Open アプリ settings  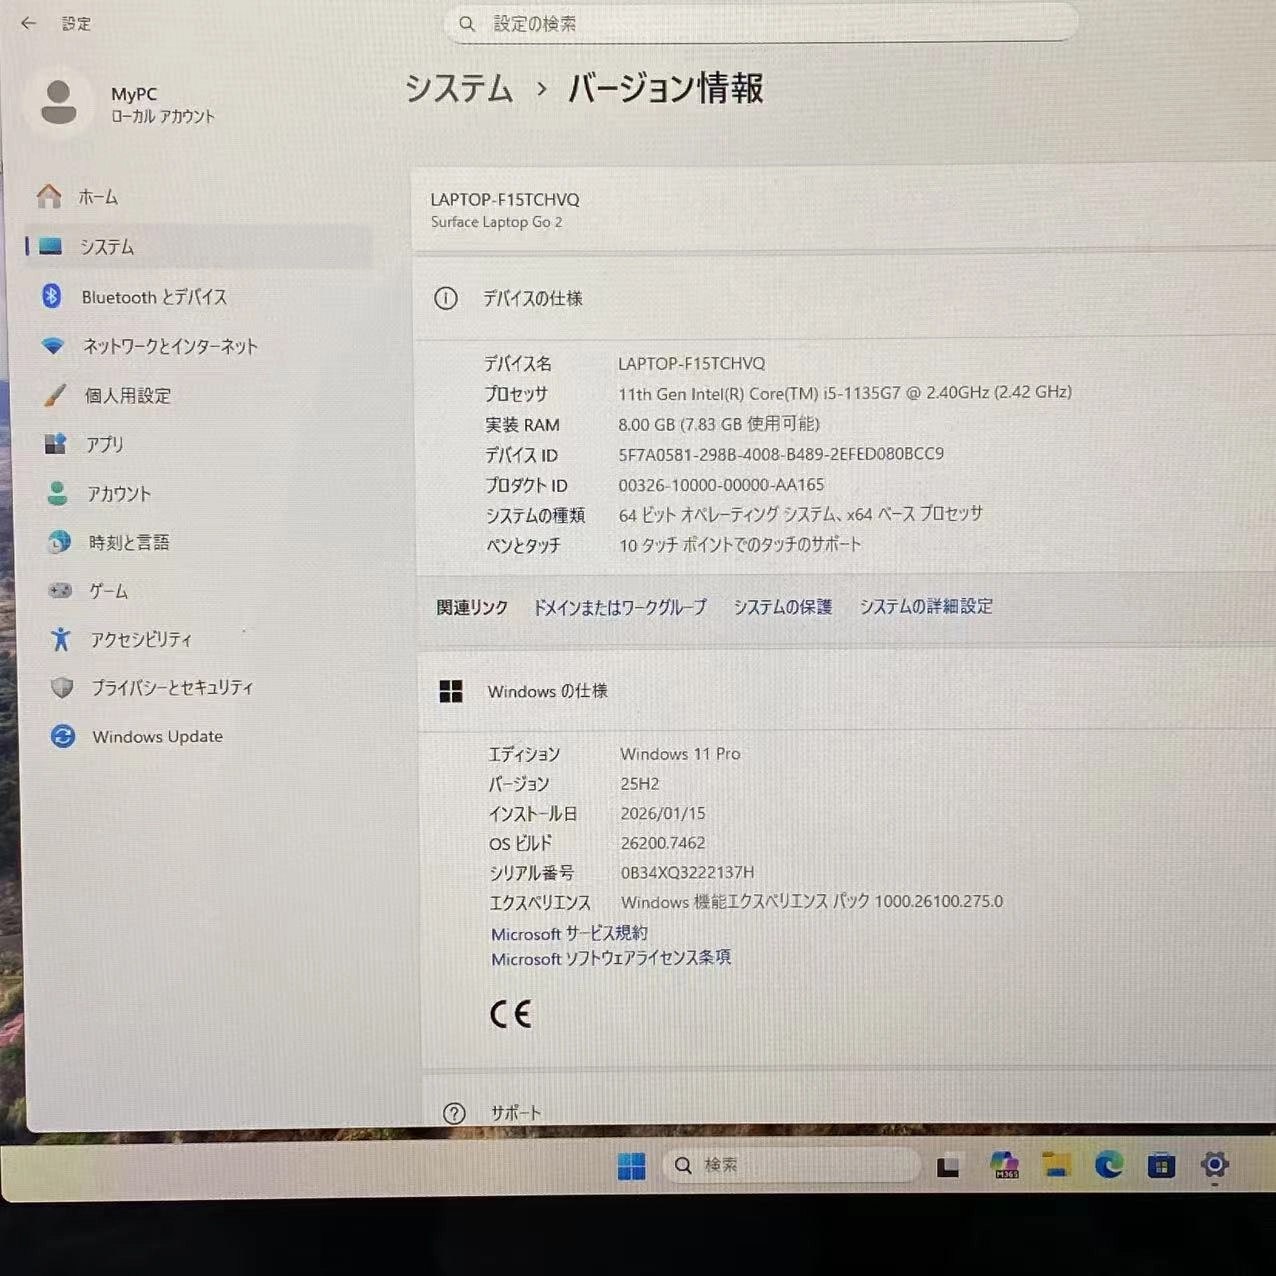pos(104,444)
